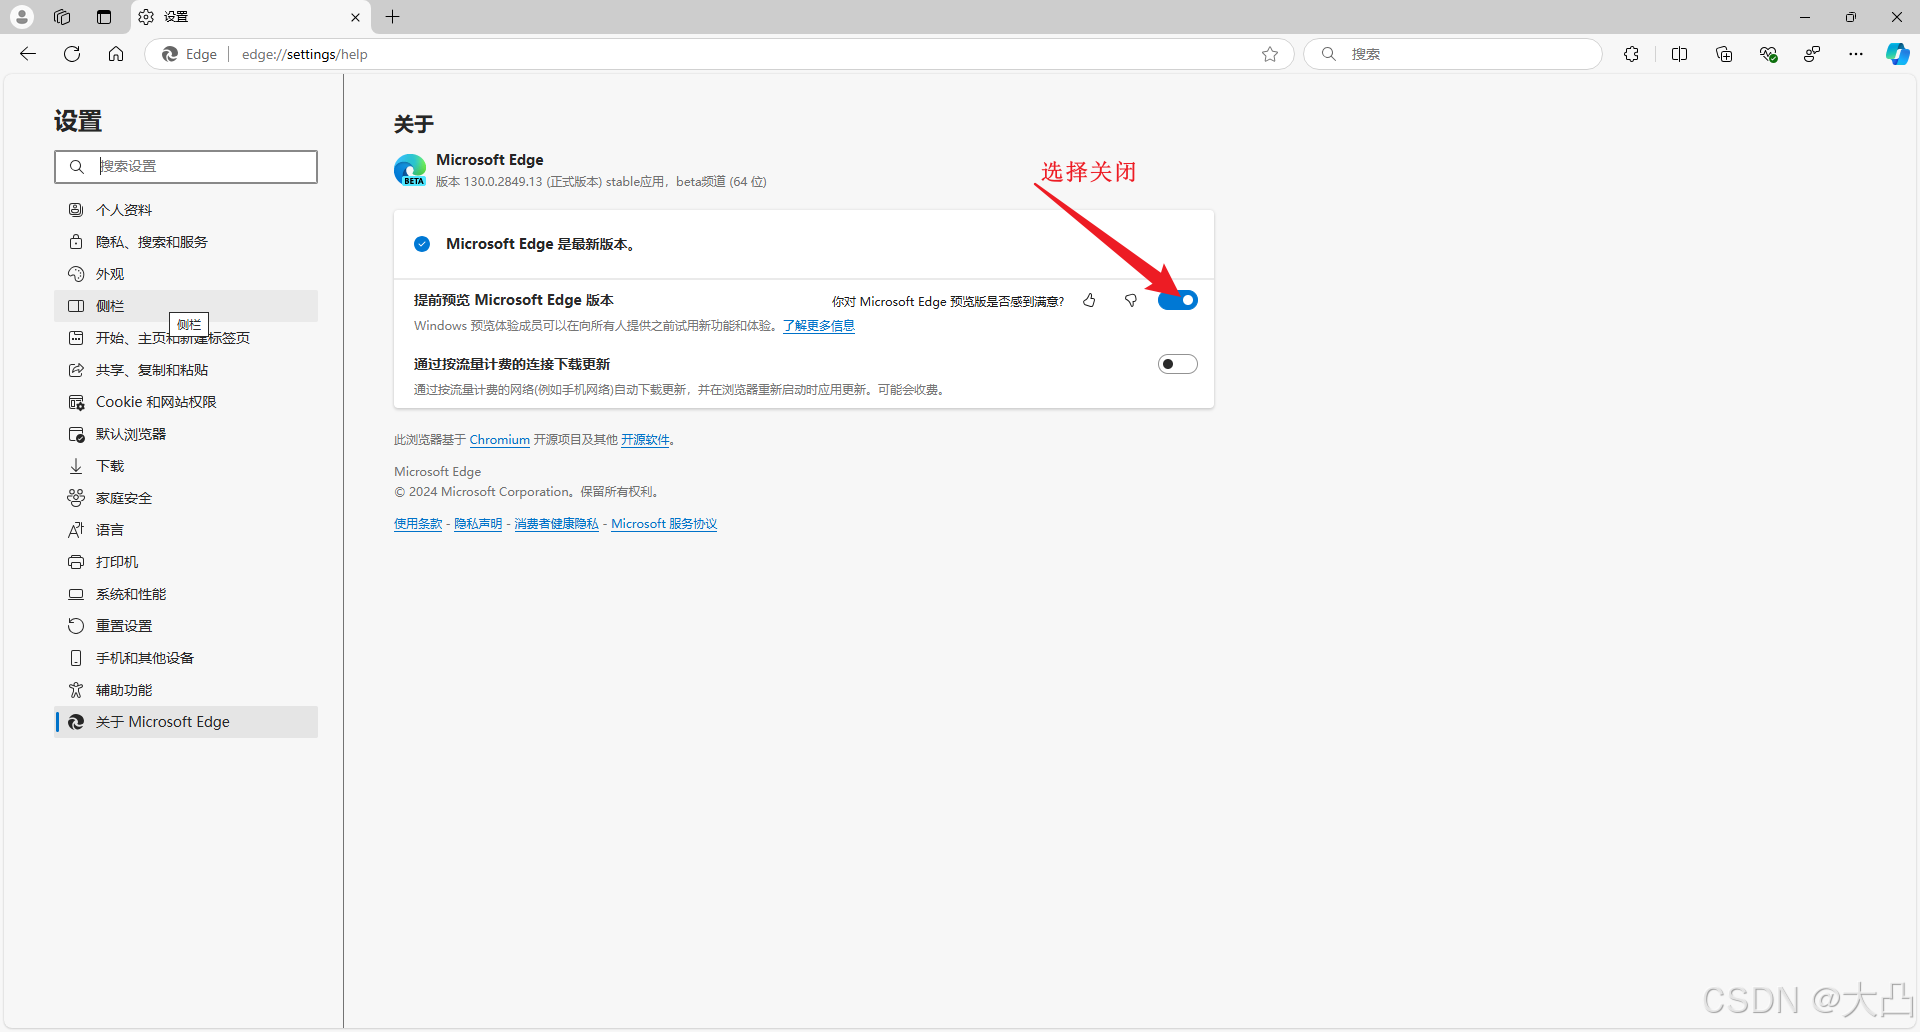Refresh the settings page
The width and height of the screenshot is (1920, 1032).
72,54
